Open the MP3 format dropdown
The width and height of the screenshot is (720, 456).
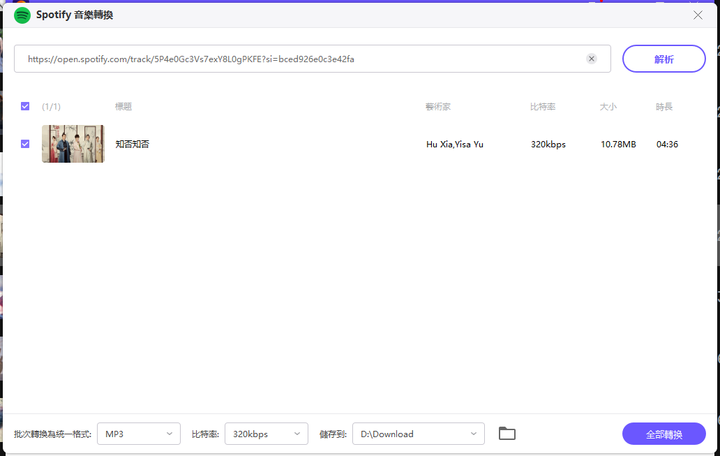click(x=139, y=433)
